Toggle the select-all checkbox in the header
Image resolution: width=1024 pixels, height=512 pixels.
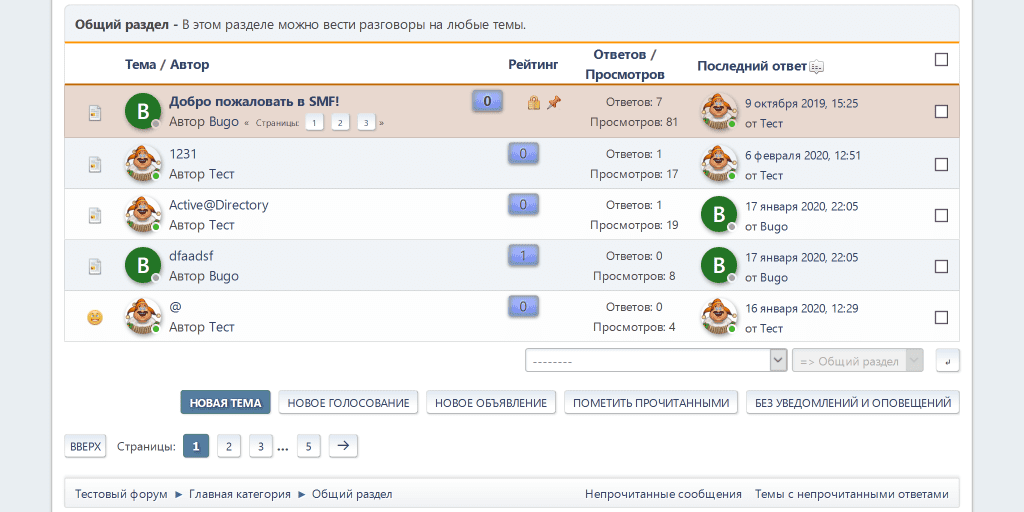click(x=941, y=60)
